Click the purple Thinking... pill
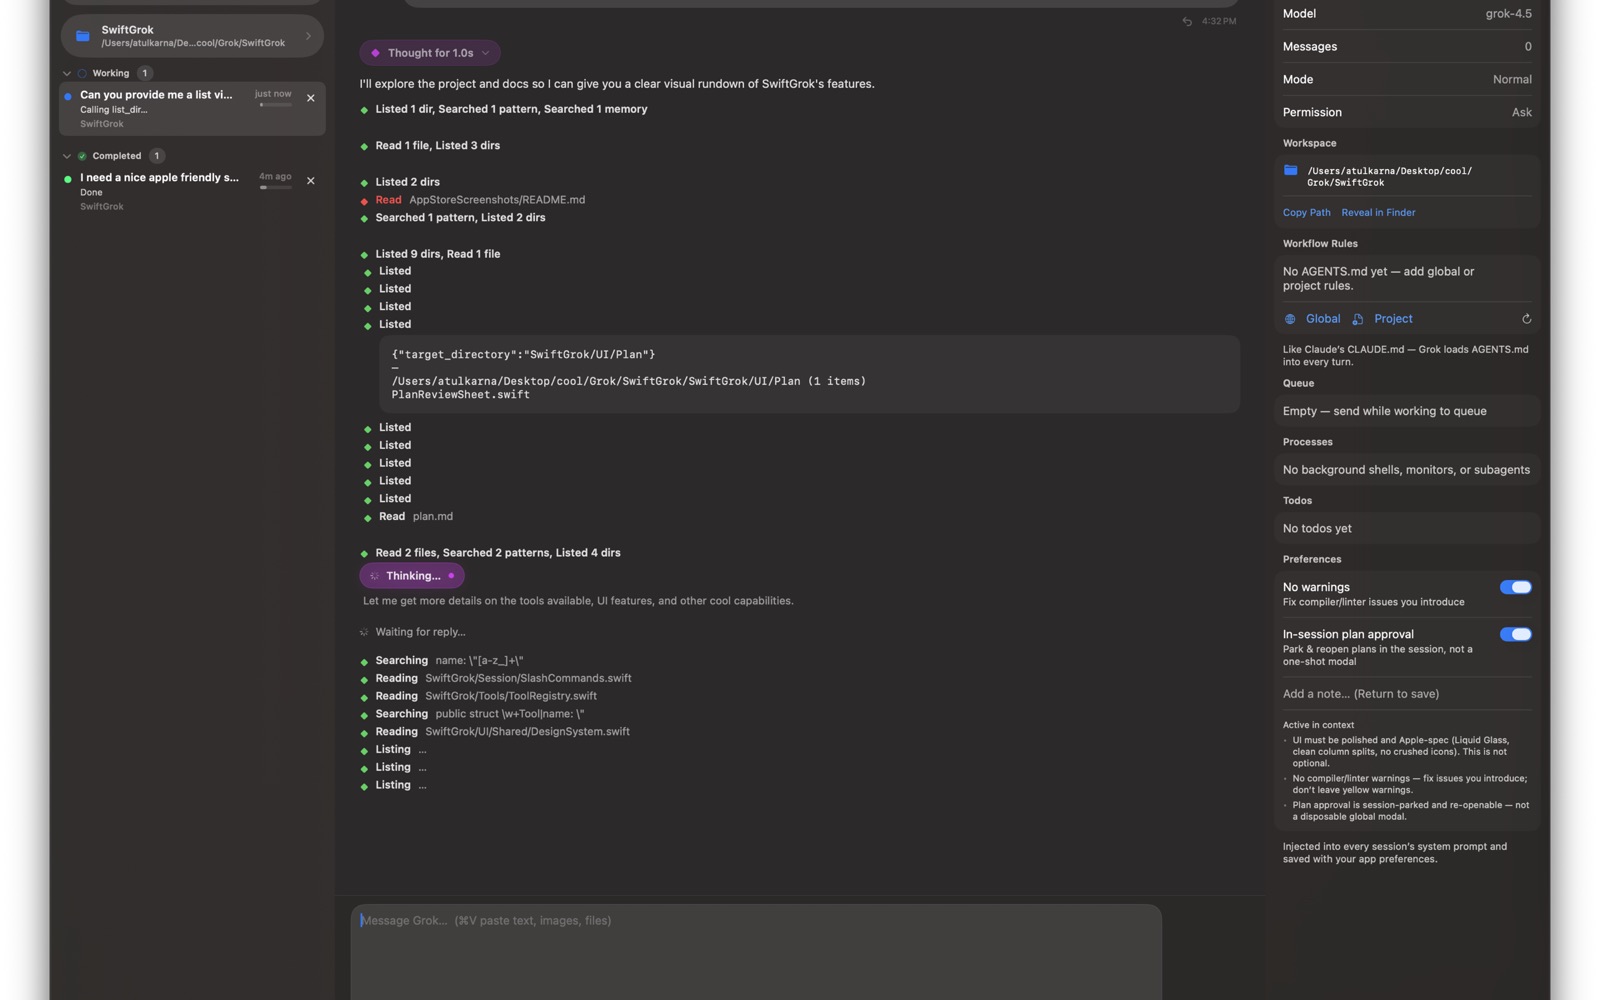1600x1000 pixels. [x=412, y=576]
